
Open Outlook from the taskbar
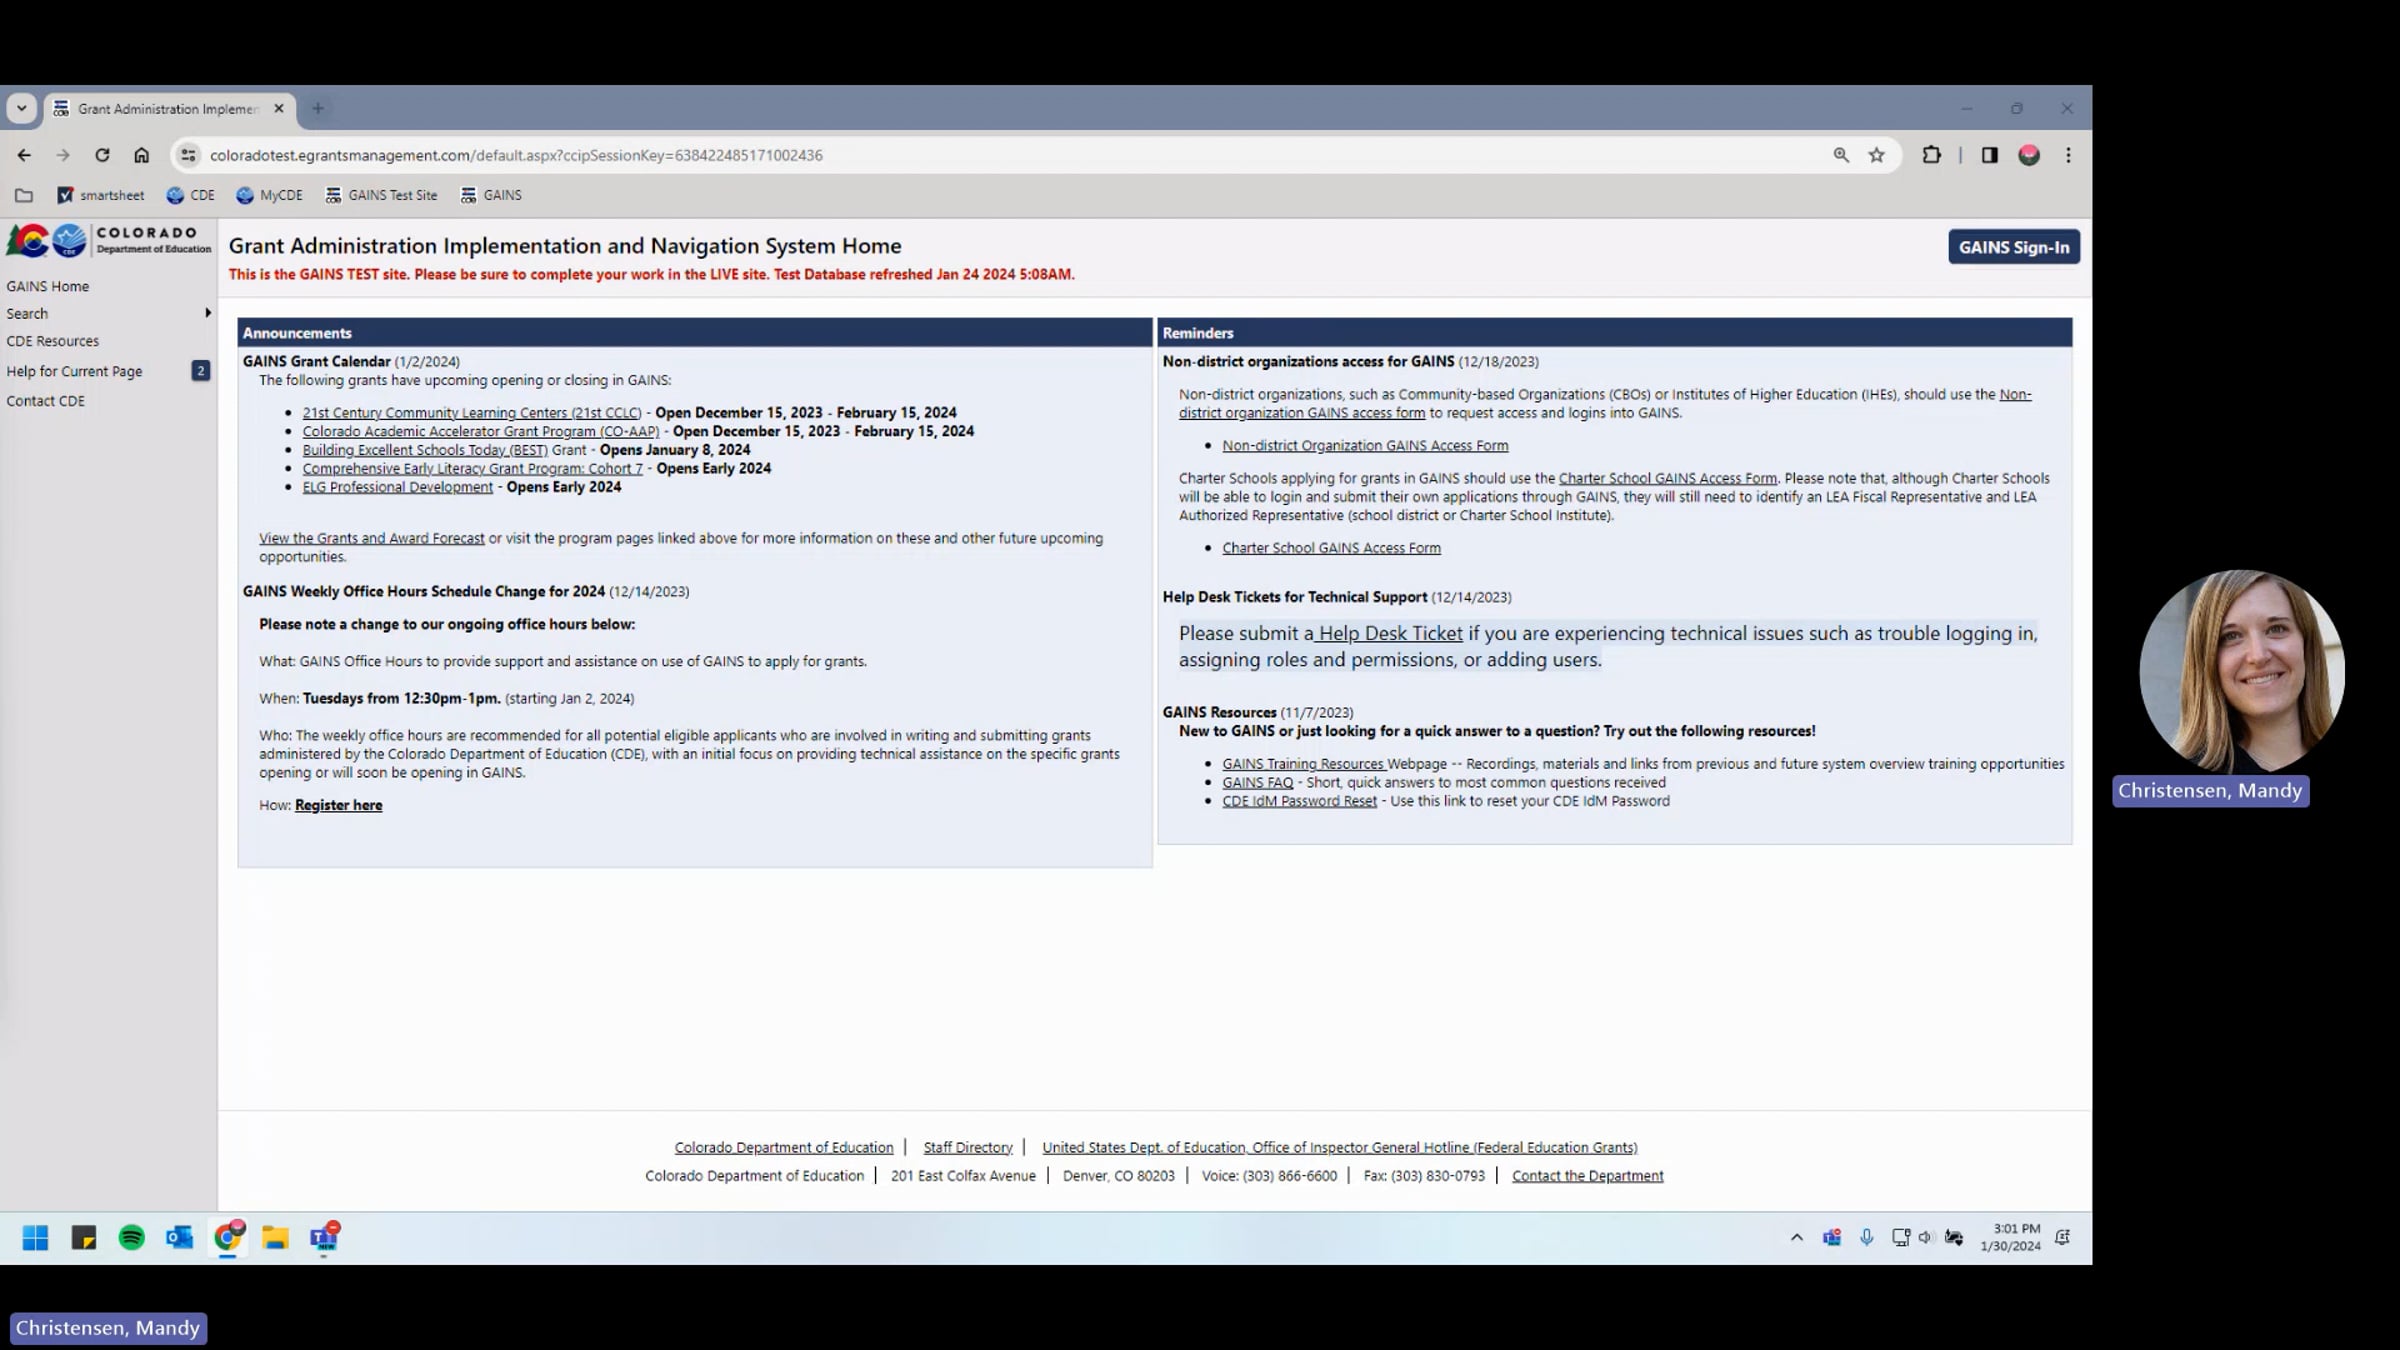(x=179, y=1238)
